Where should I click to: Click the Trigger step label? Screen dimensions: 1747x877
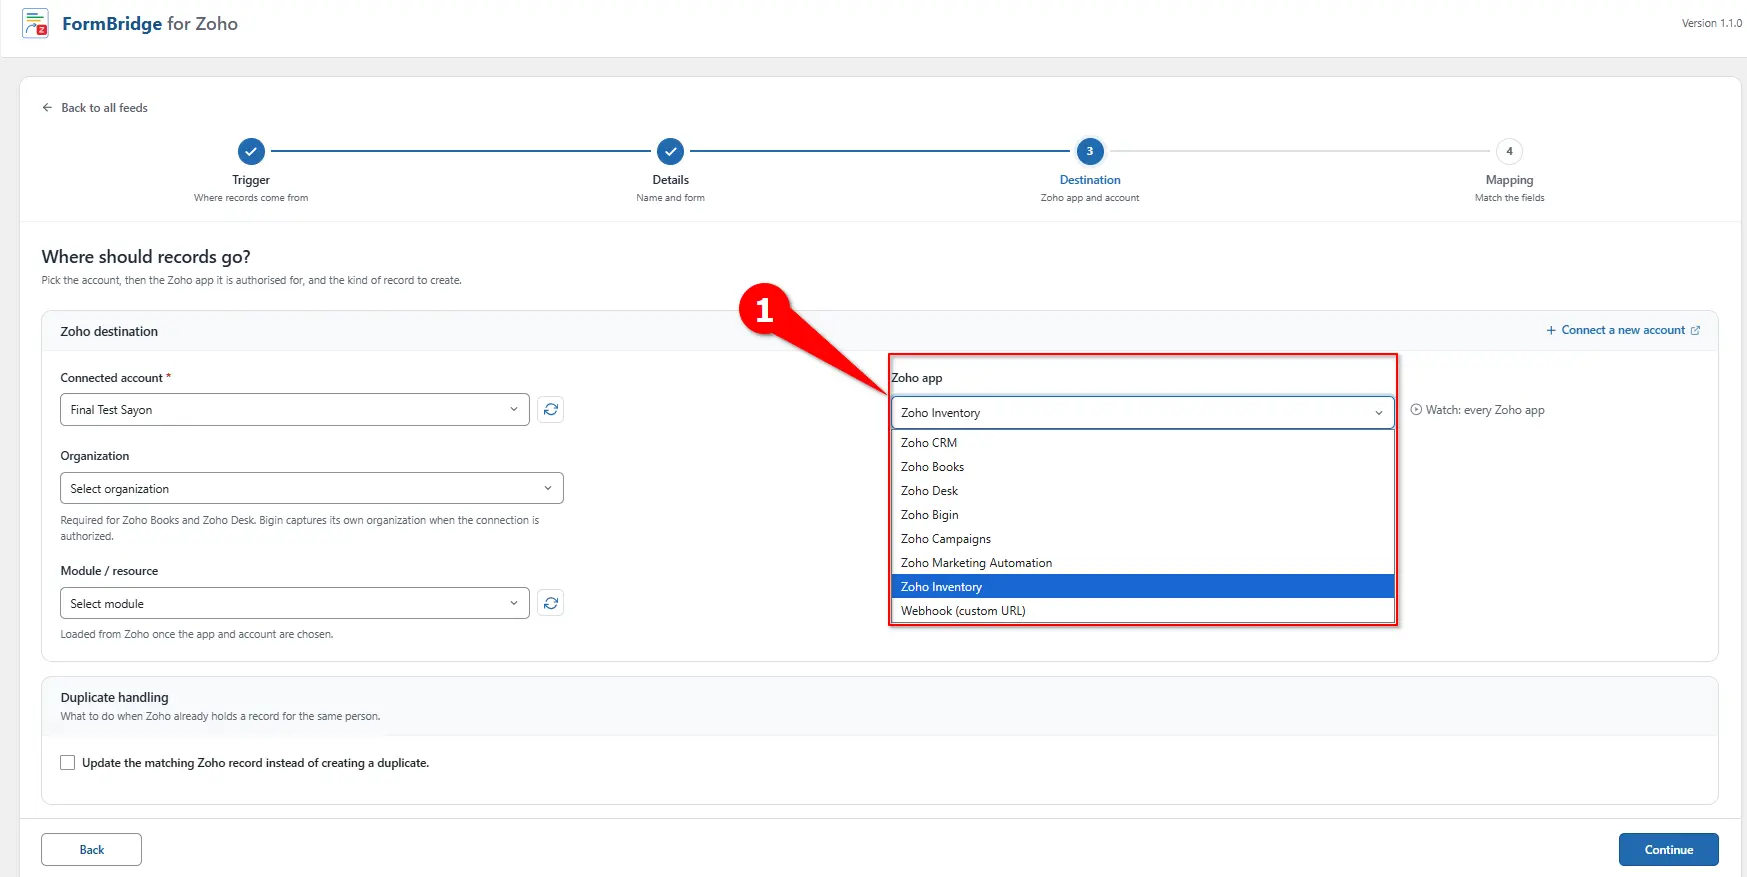coord(251,180)
